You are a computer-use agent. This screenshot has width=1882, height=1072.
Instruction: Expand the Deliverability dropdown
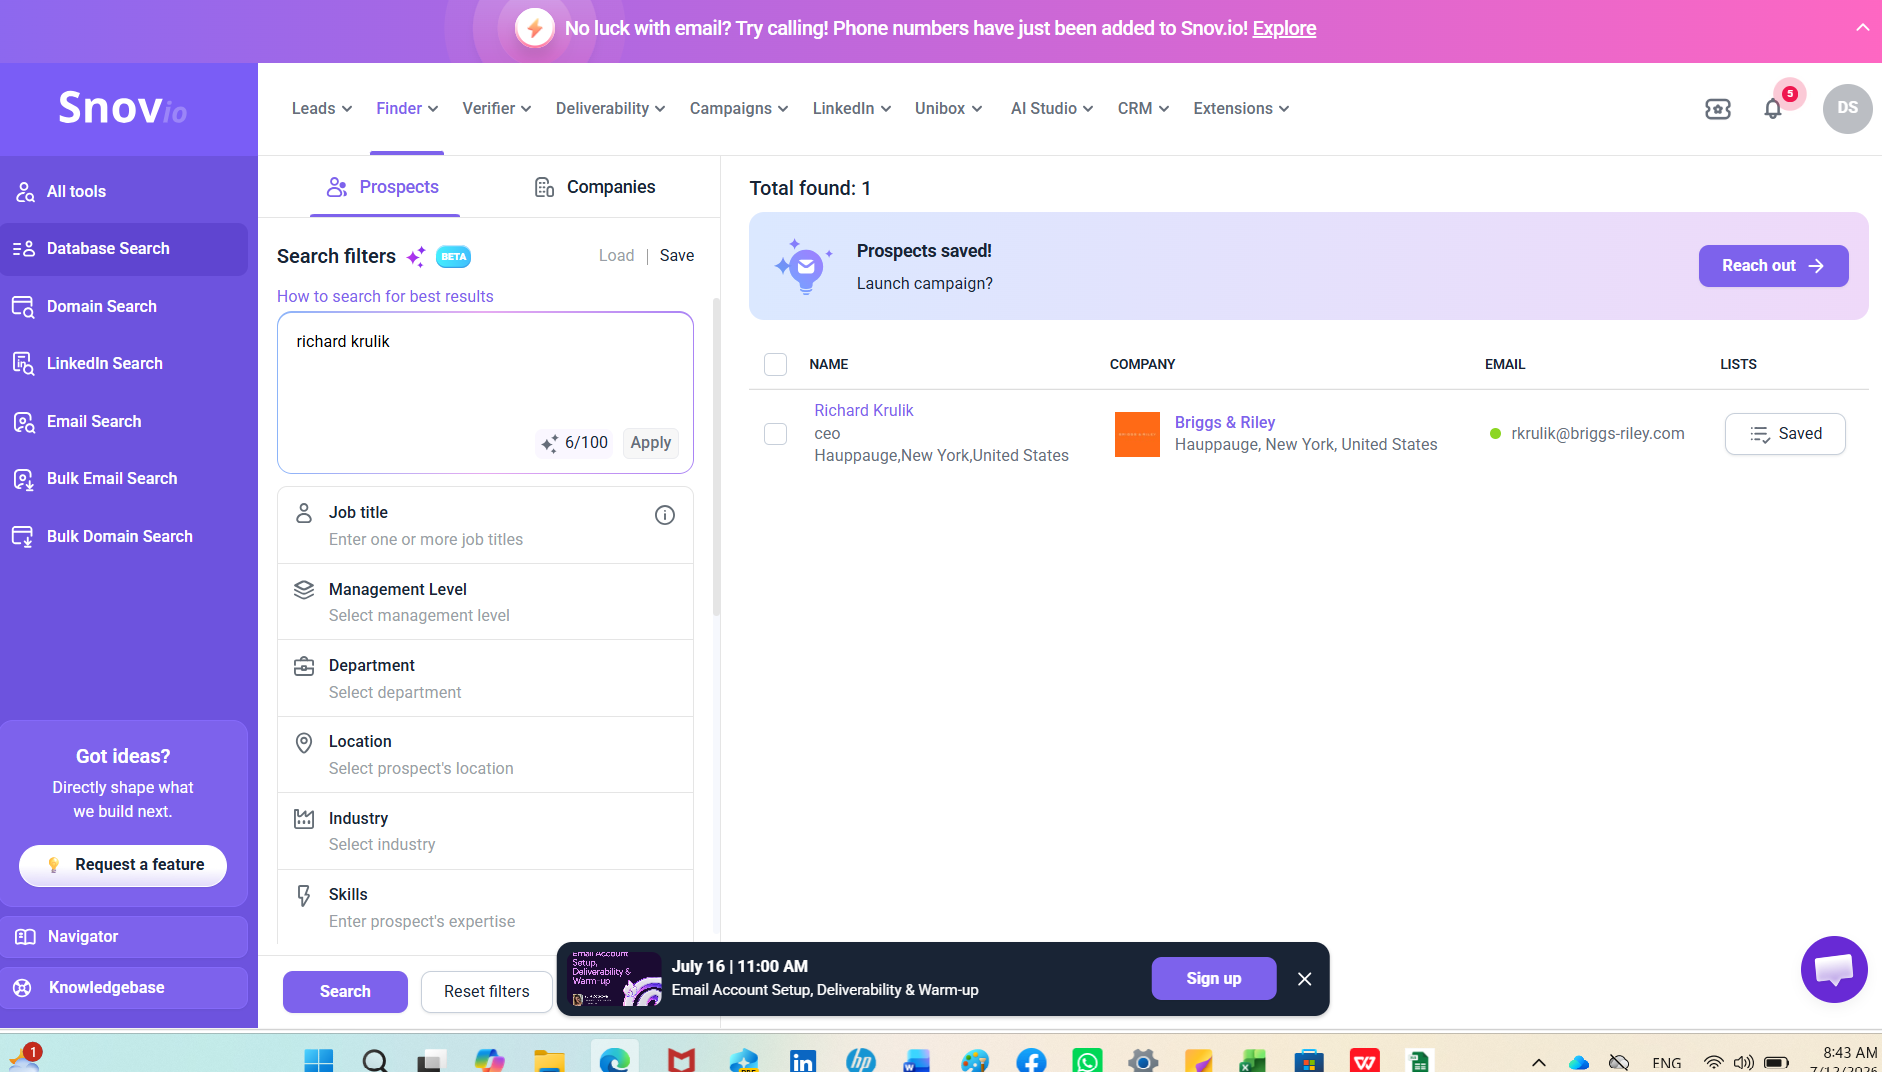tap(610, 108)
